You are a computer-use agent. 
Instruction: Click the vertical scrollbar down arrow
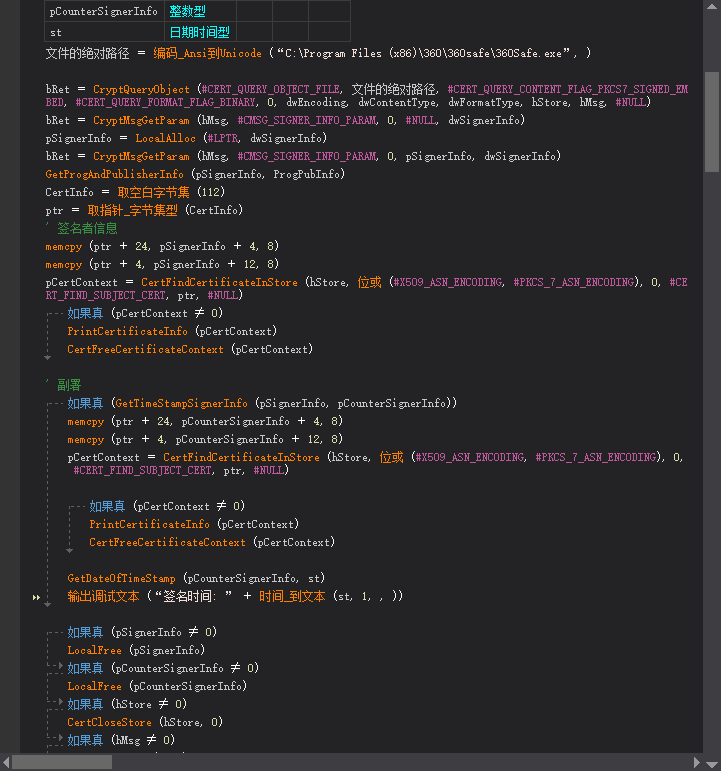[x=712, y=764]
